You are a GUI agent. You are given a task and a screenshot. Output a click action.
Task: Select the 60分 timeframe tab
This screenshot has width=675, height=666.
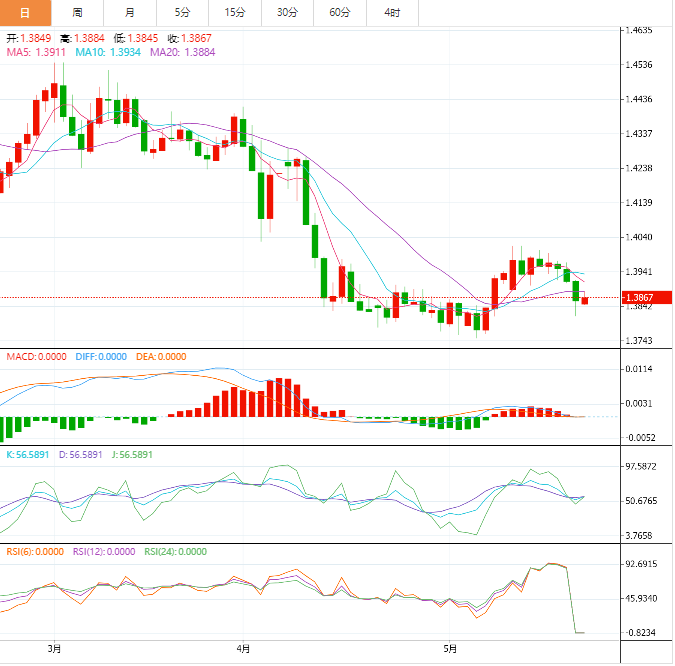pyautogui.click(x=340, y=13)
